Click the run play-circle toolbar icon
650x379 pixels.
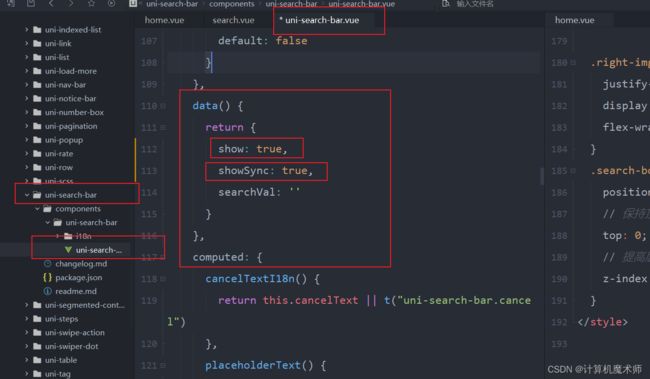pyautogui.click(x=111, y=3)
